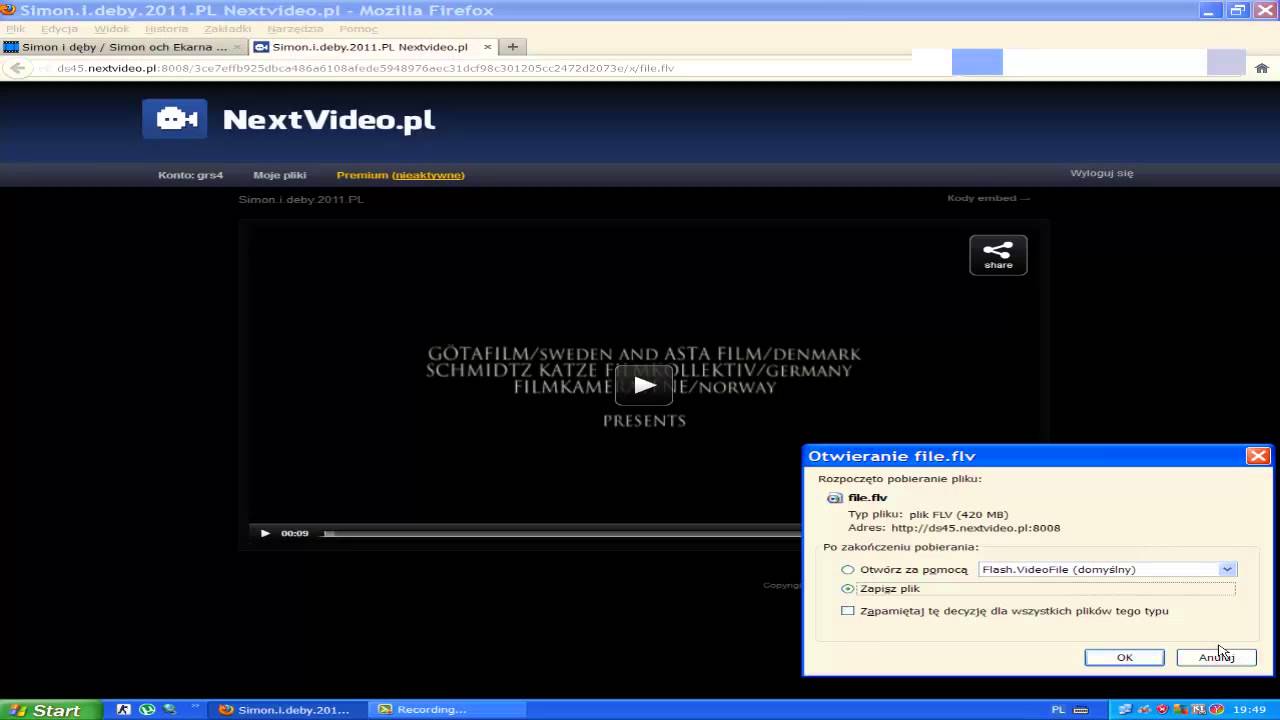The height and width of the screenshot is (720, 1280).
Task: Start the video with the center play overlay
Action: pos(644,385)
